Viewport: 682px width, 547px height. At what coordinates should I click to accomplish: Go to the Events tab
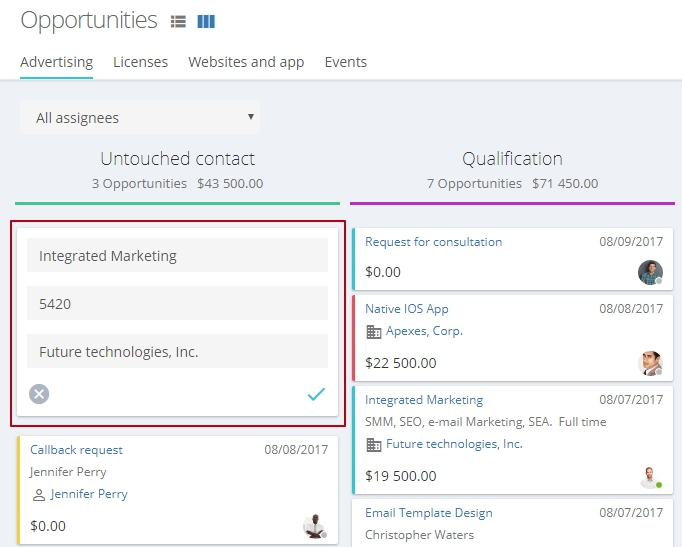click(346, 62)
